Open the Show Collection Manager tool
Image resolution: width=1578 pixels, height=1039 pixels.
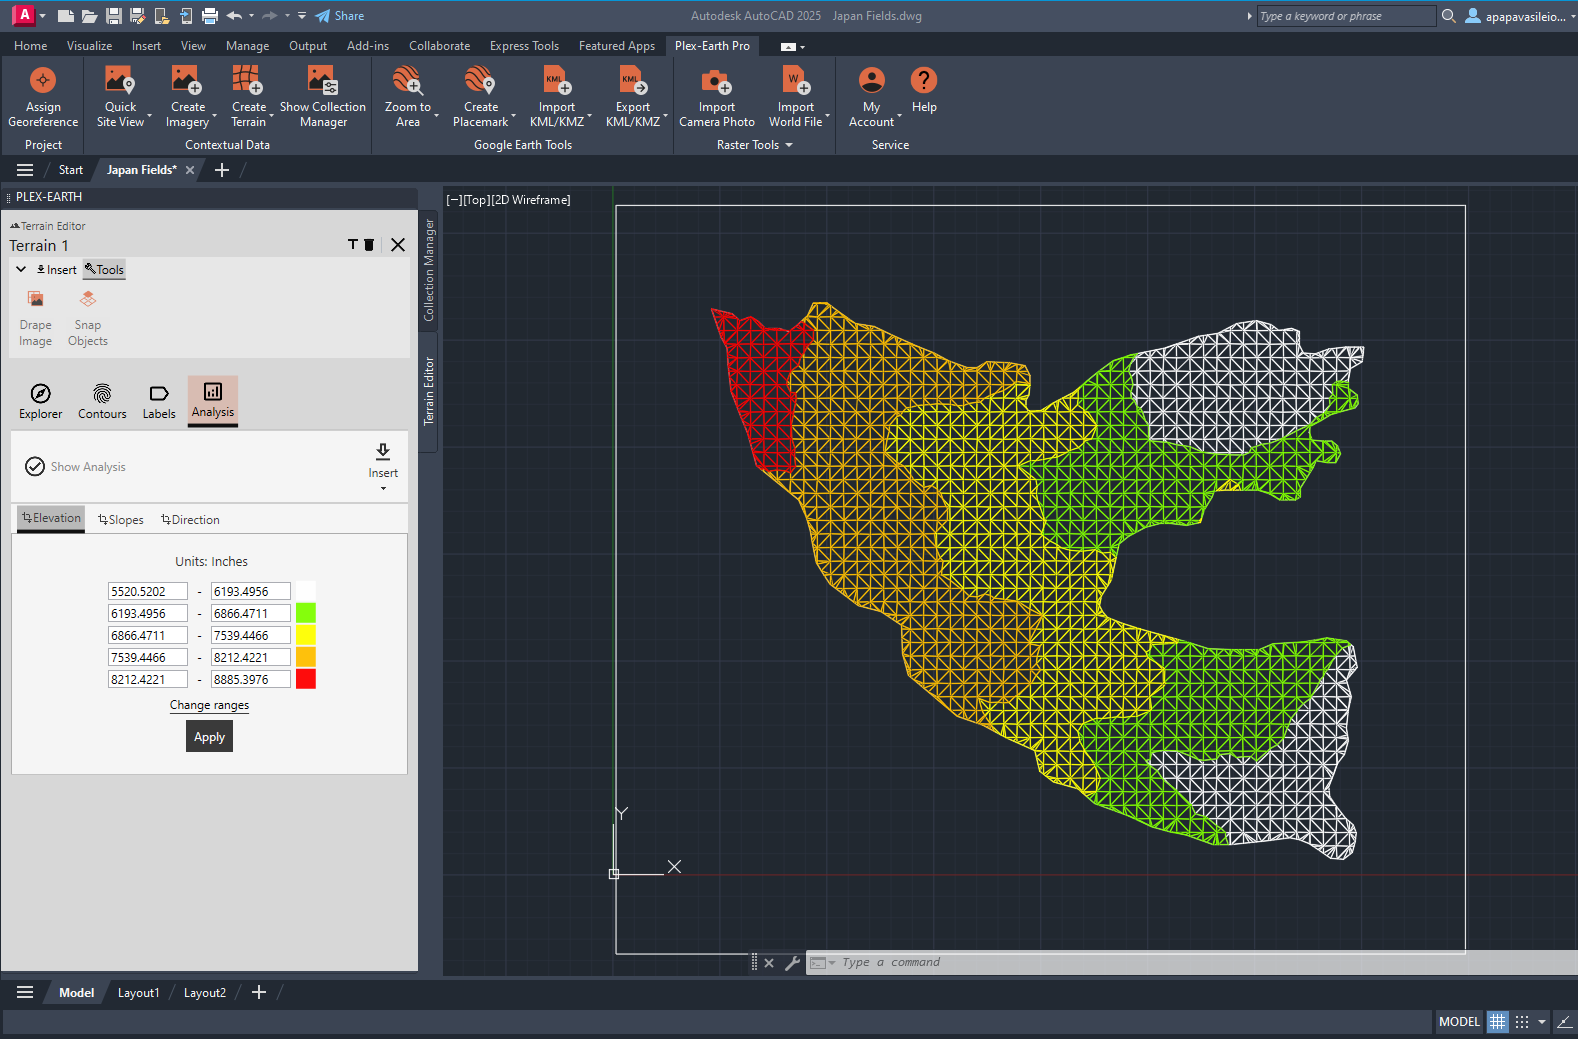point(322,81)
